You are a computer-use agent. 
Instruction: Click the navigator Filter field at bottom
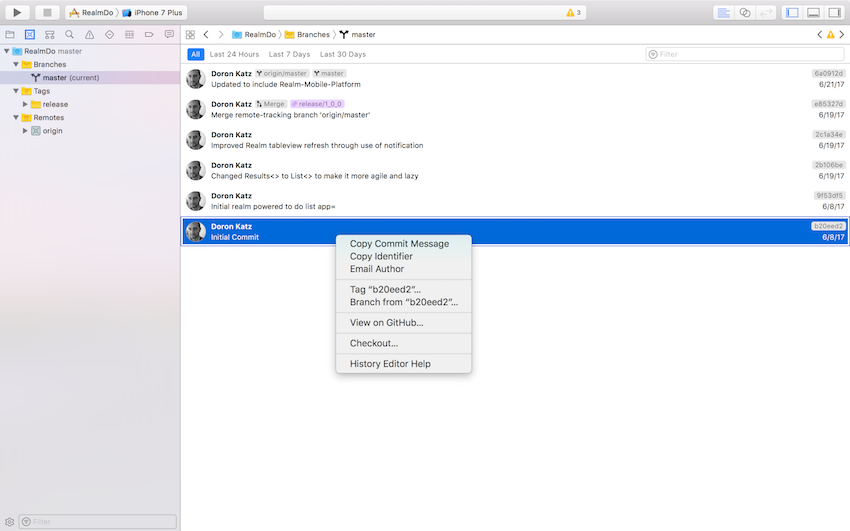click(98, 522)
